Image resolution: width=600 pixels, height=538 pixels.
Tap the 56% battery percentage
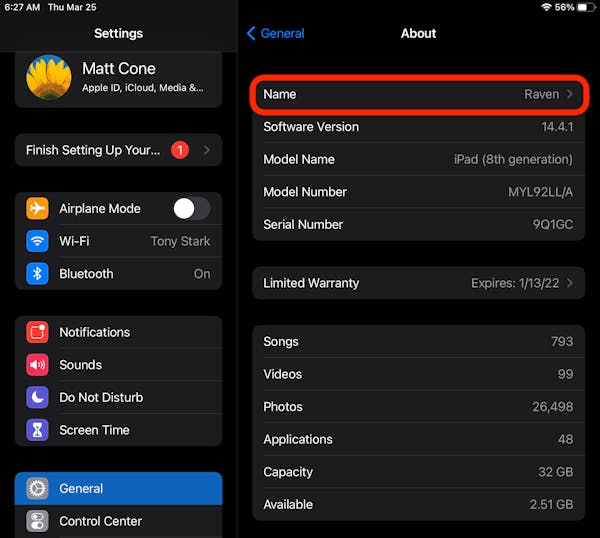click(564, 7)
